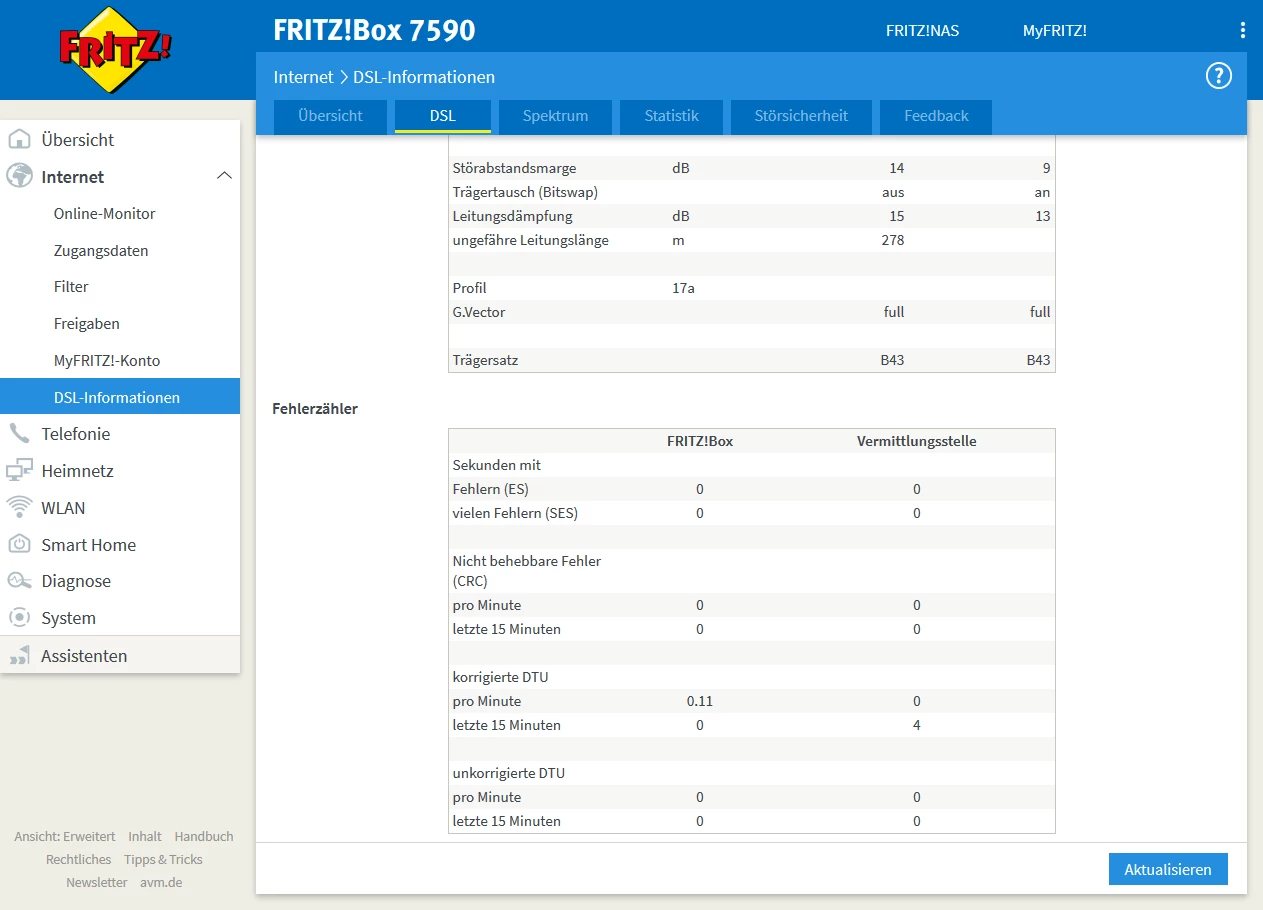The height and width of the screenshot is (910, 1263).
Task: Open the three-dot options menu
Action: pos(1243,31)
